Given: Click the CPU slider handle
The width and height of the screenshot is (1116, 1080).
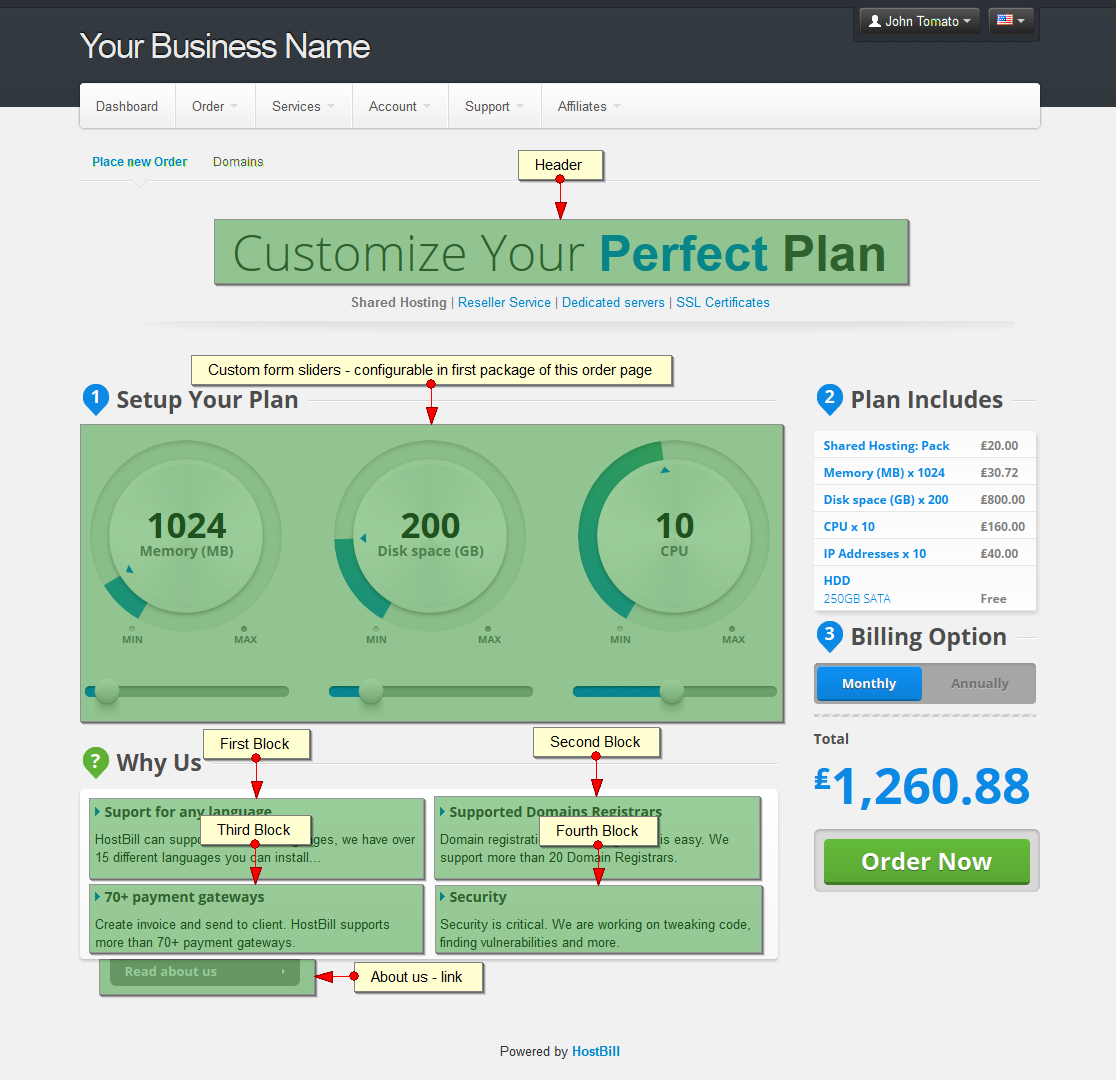Looking at the screenshot, I should (671, 691).
